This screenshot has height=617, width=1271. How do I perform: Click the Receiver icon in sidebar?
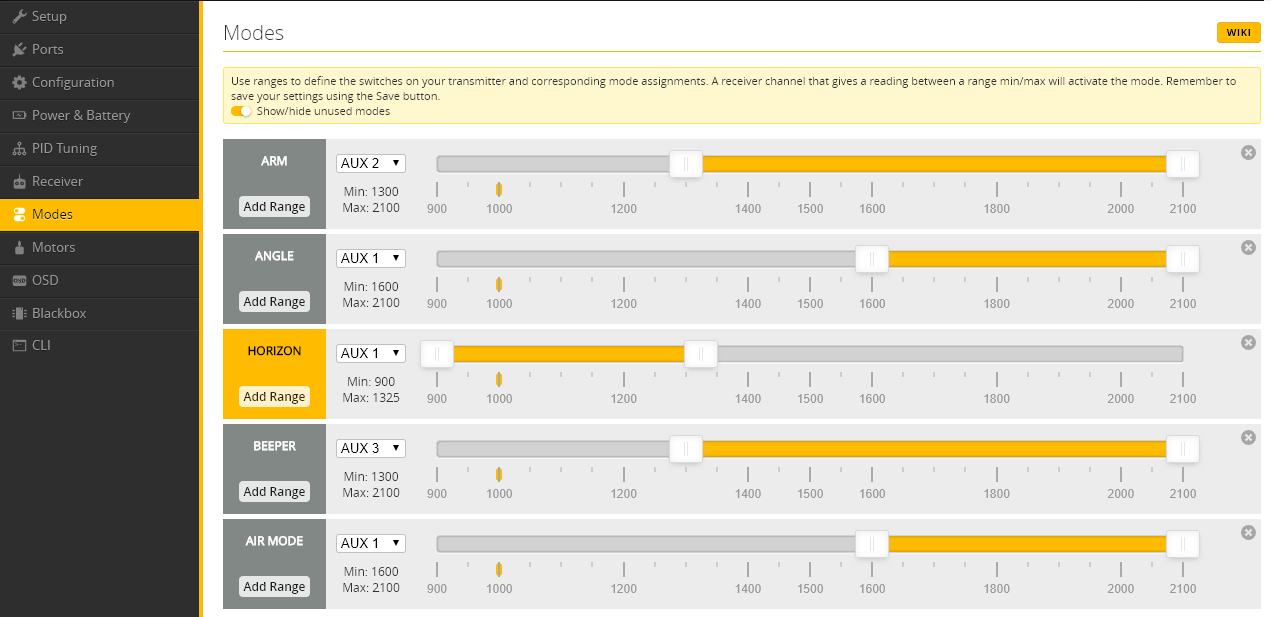(19, 182)
